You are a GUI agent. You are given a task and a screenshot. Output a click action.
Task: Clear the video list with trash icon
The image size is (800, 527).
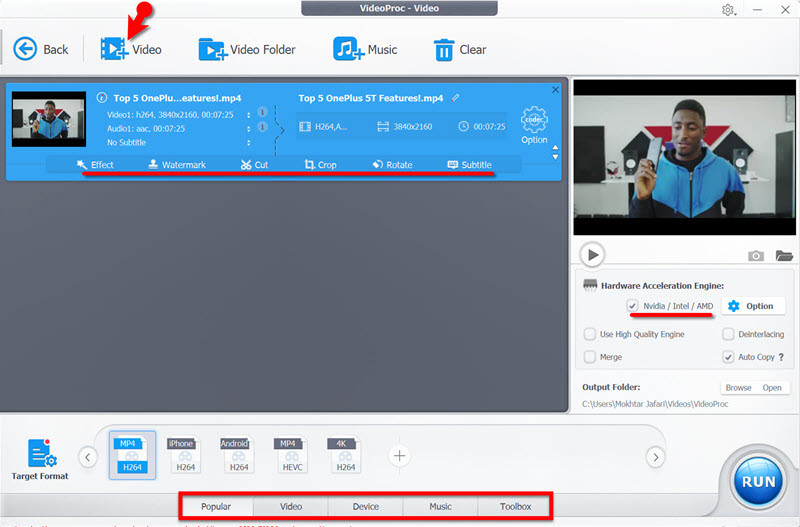point(460,49)
